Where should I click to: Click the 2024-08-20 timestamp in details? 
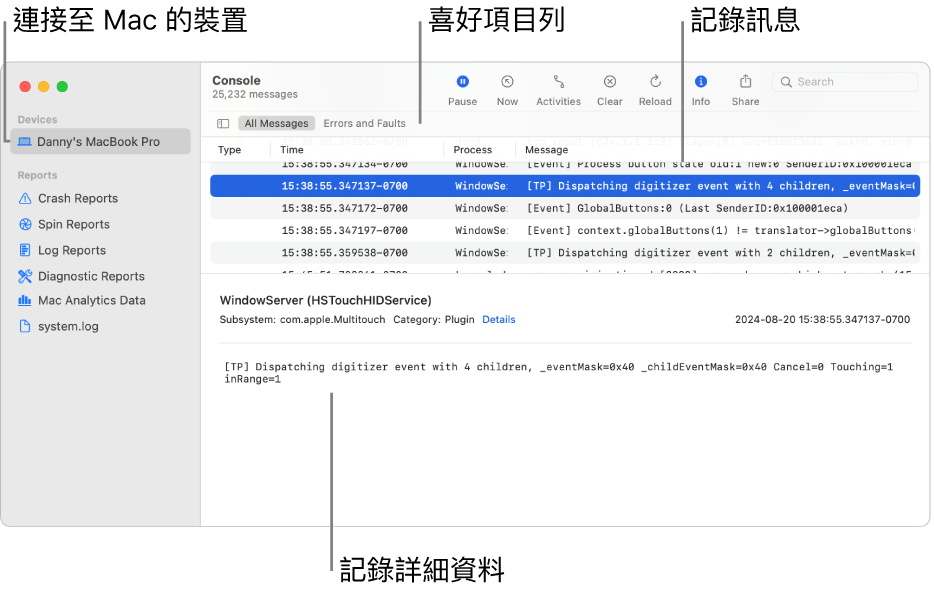coord(822,320)
